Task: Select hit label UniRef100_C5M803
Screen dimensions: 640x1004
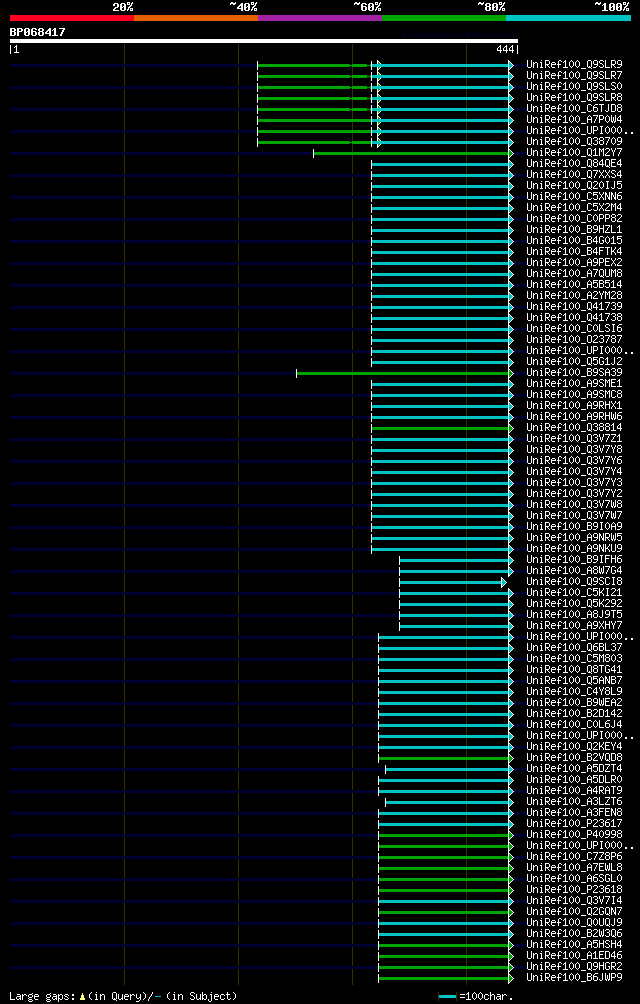Action: (x=574, y=658)
